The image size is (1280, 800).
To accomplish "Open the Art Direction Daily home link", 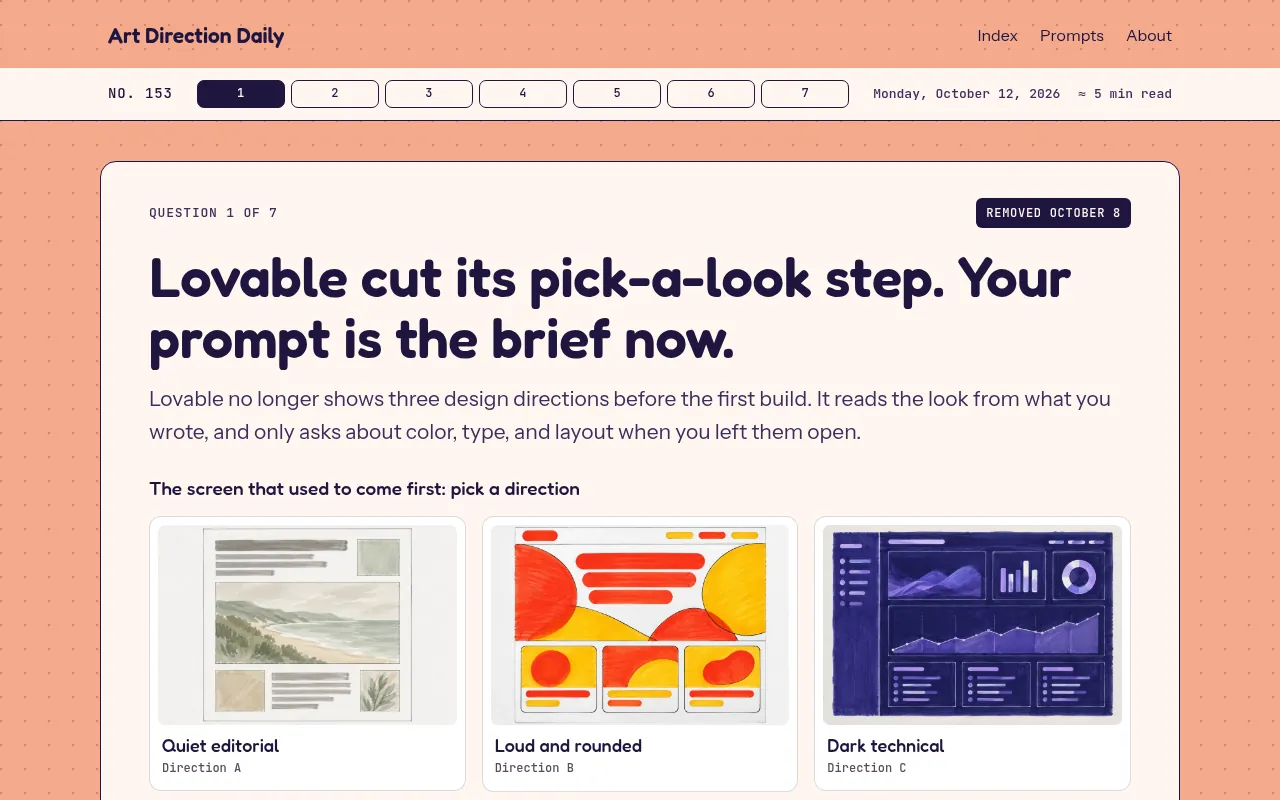I will (196, 36).
